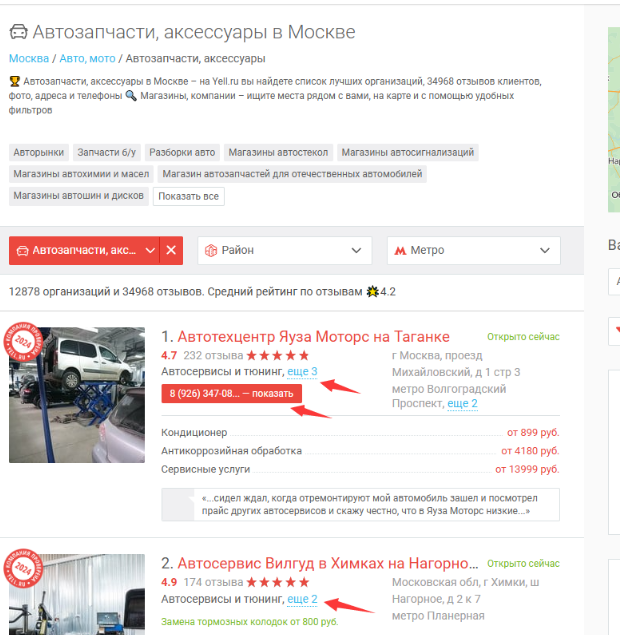The width and height of the screenshot is (629, 635).
Task: Remove the Автозапчасти category filter with X
Action: pyautogui.click(x=171, y=250)
